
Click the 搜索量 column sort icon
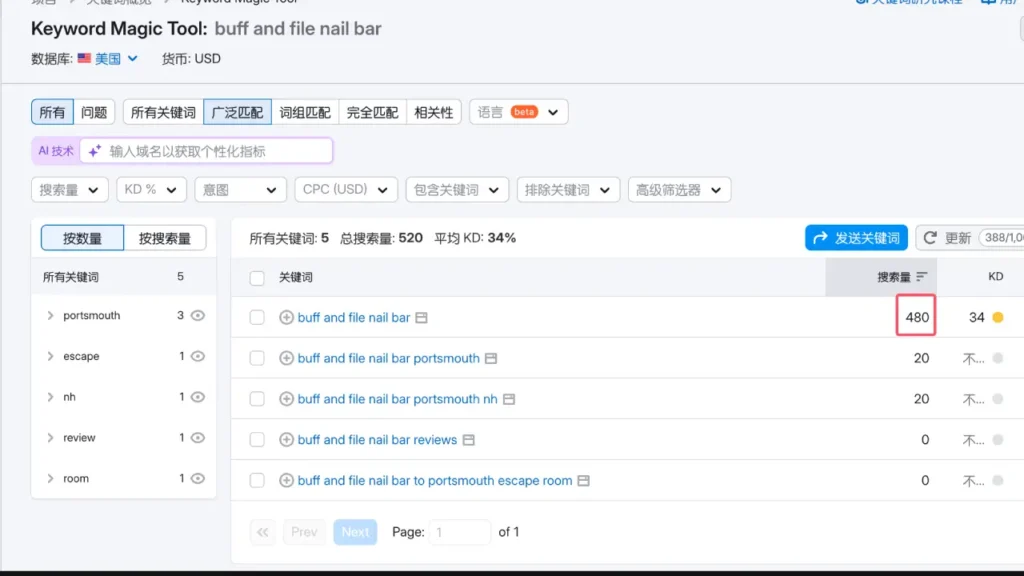pos(921,277)
